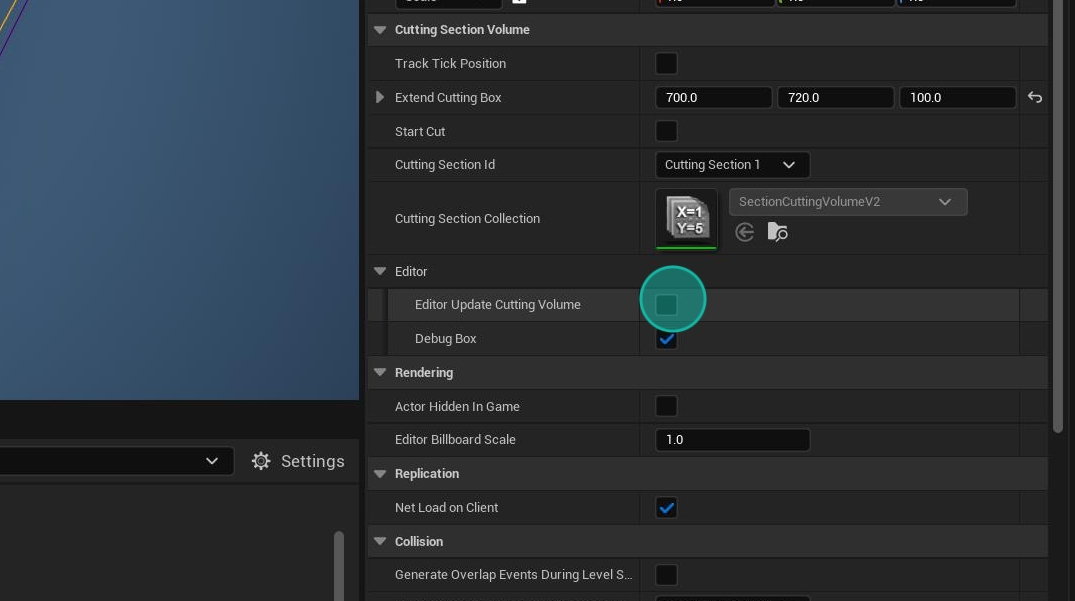Collapse the Editor category
Viewport: 1075px width, 601px height.
(x=380, y=271)
